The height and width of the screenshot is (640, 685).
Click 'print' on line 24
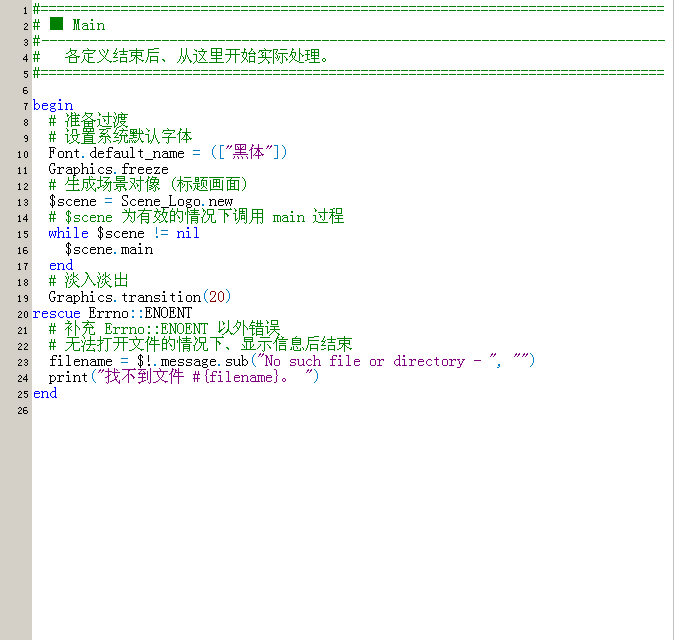point(68,377)
